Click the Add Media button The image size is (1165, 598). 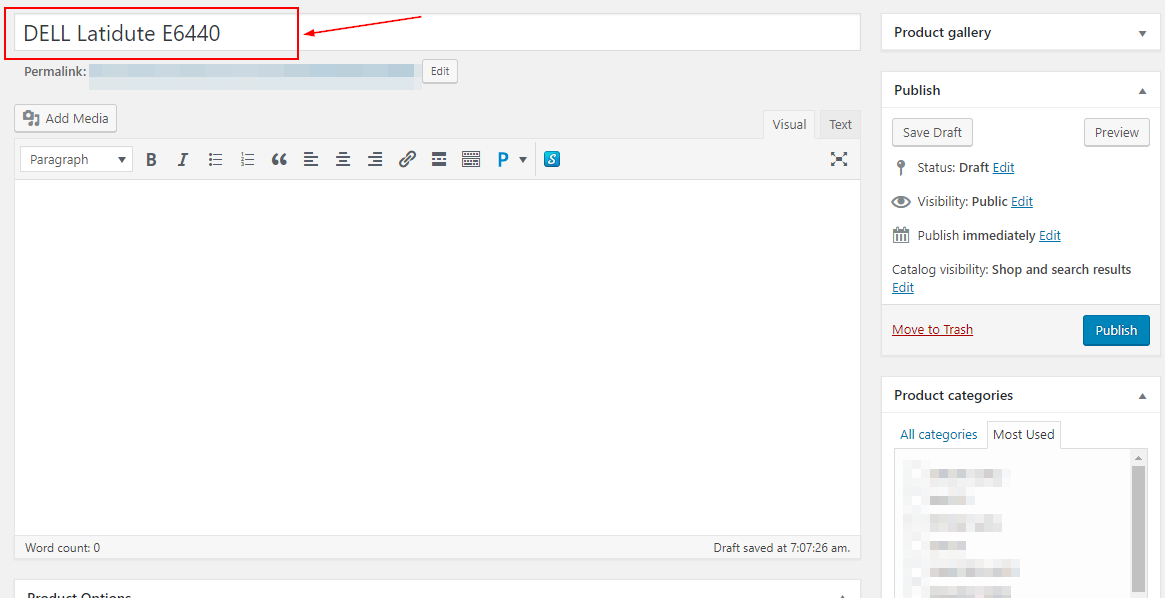coord(65,118)
